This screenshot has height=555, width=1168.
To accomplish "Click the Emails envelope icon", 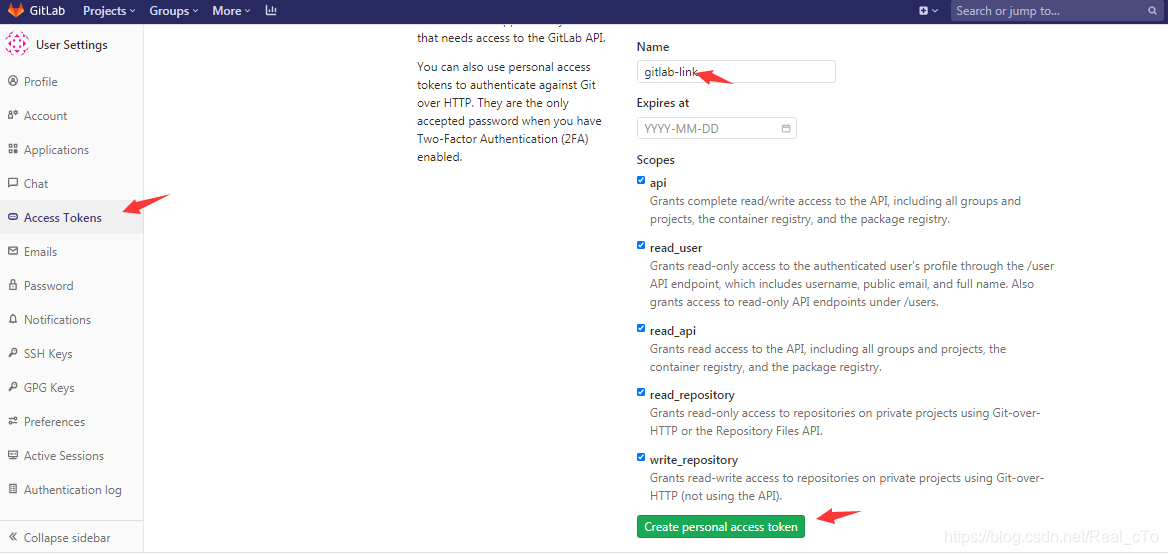I will click(x=13, y=251).
